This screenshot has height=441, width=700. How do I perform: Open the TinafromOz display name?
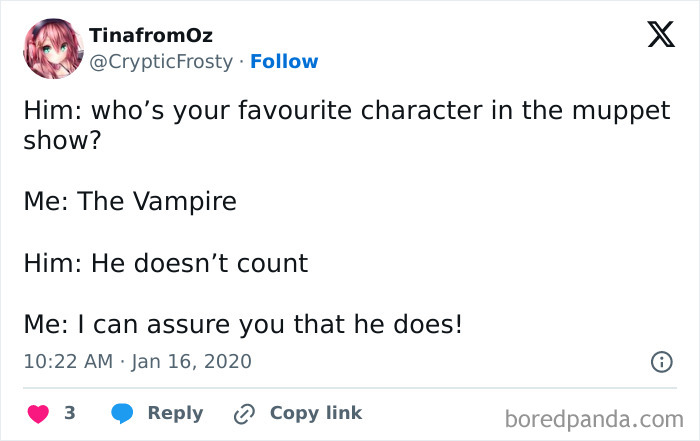click(x=151, y=36)
